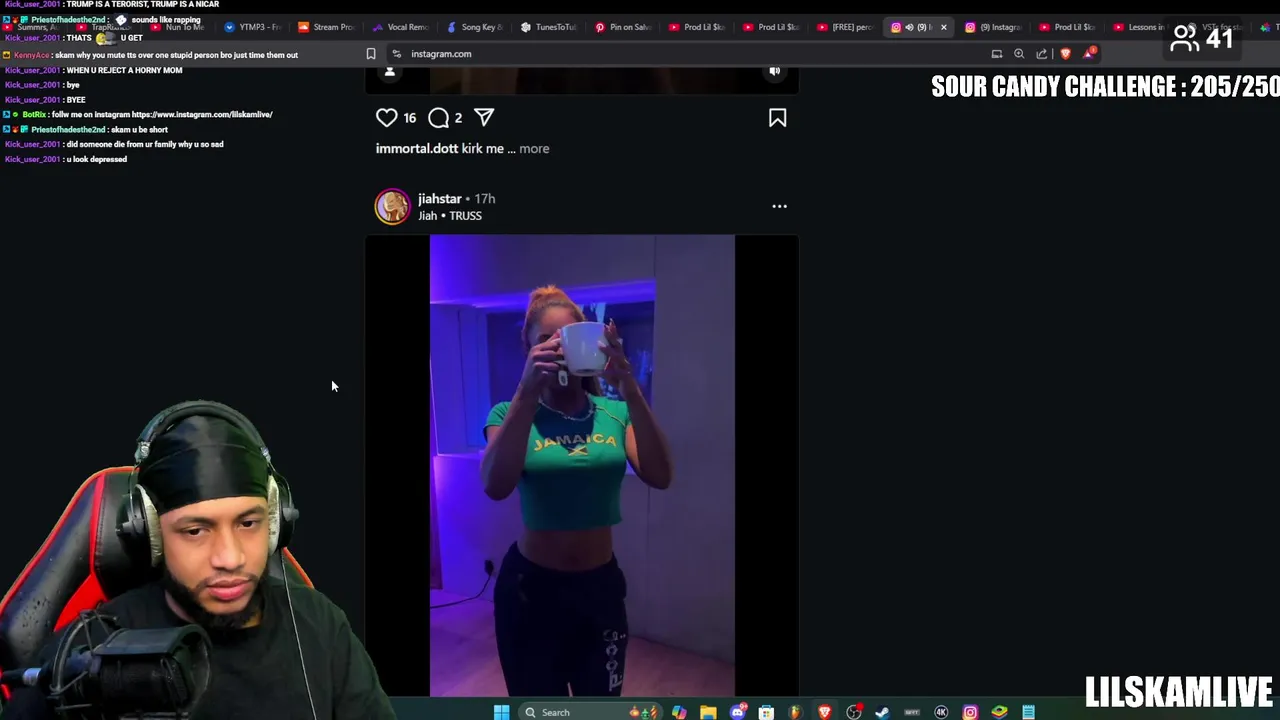Open the Brave Rewards triangle icon

(1088, 53)
